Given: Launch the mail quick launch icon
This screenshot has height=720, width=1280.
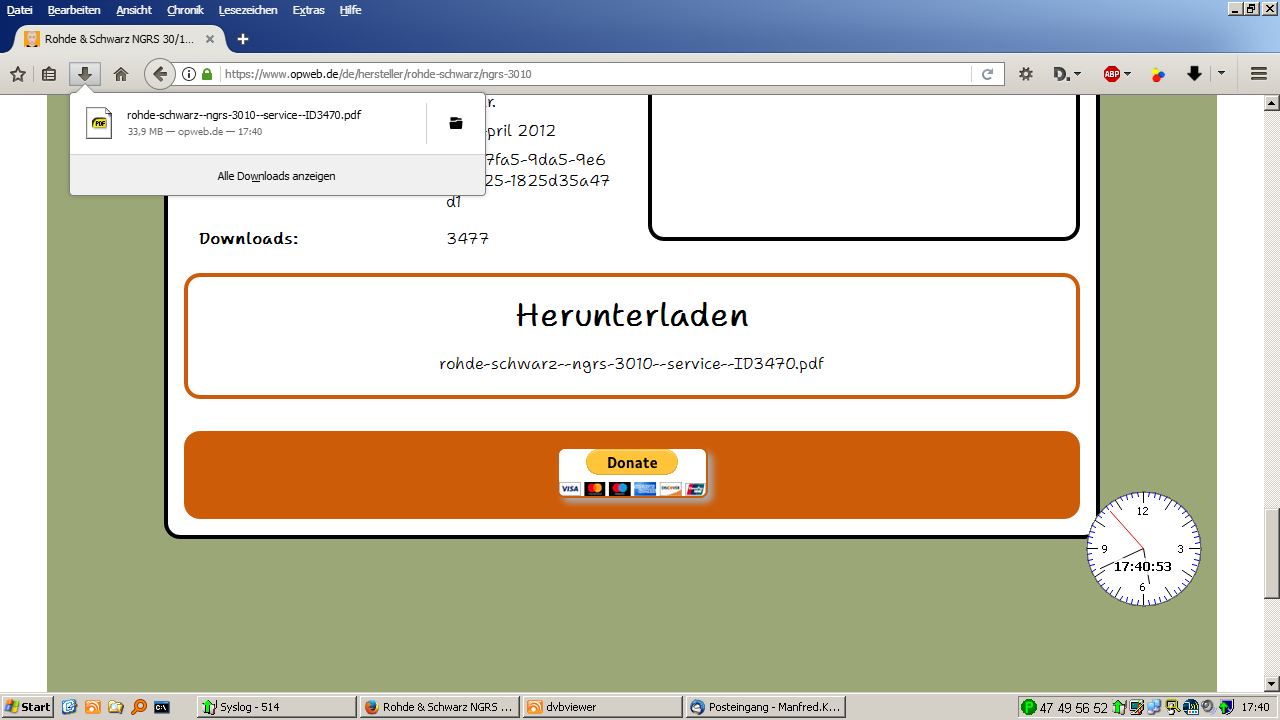Looking at the screenshot, I should click(69, 707).
